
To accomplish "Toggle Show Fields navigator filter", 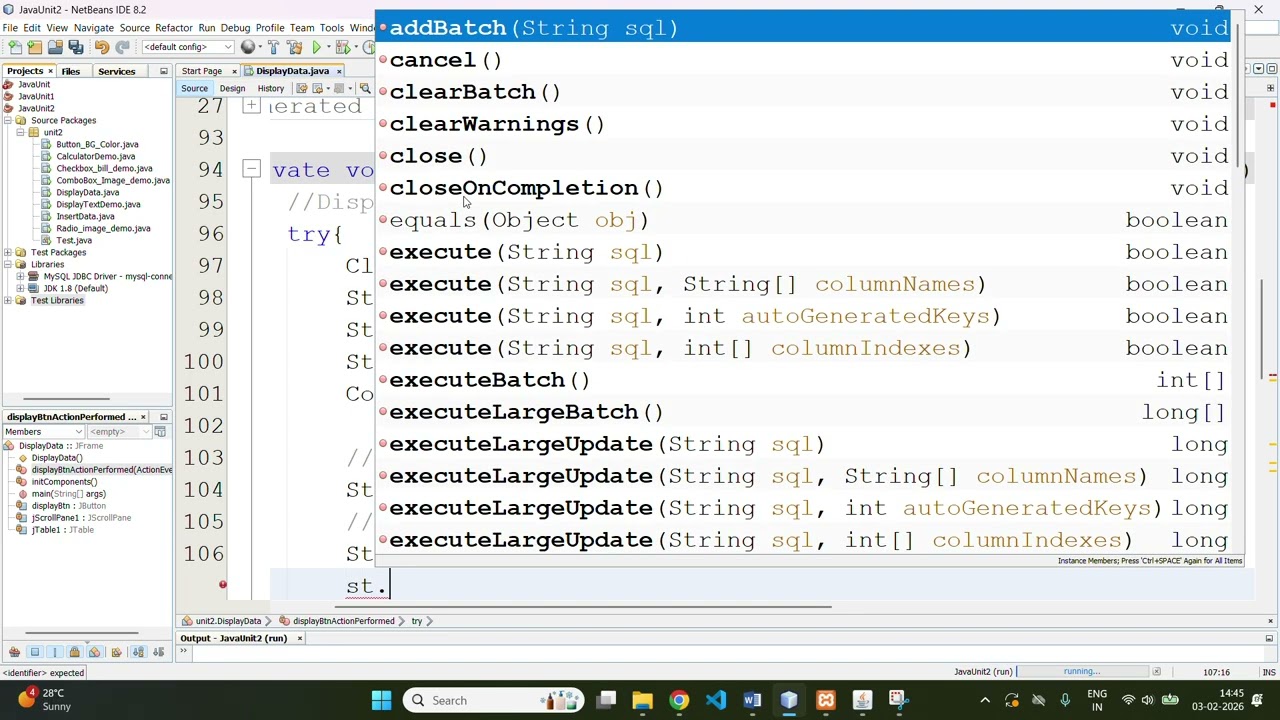I will (x=34, y=652).
